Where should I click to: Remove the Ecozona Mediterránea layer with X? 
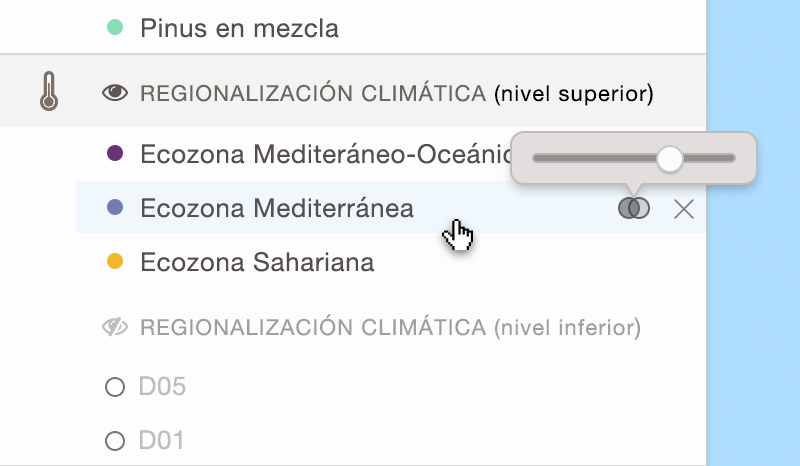[684, 208]
